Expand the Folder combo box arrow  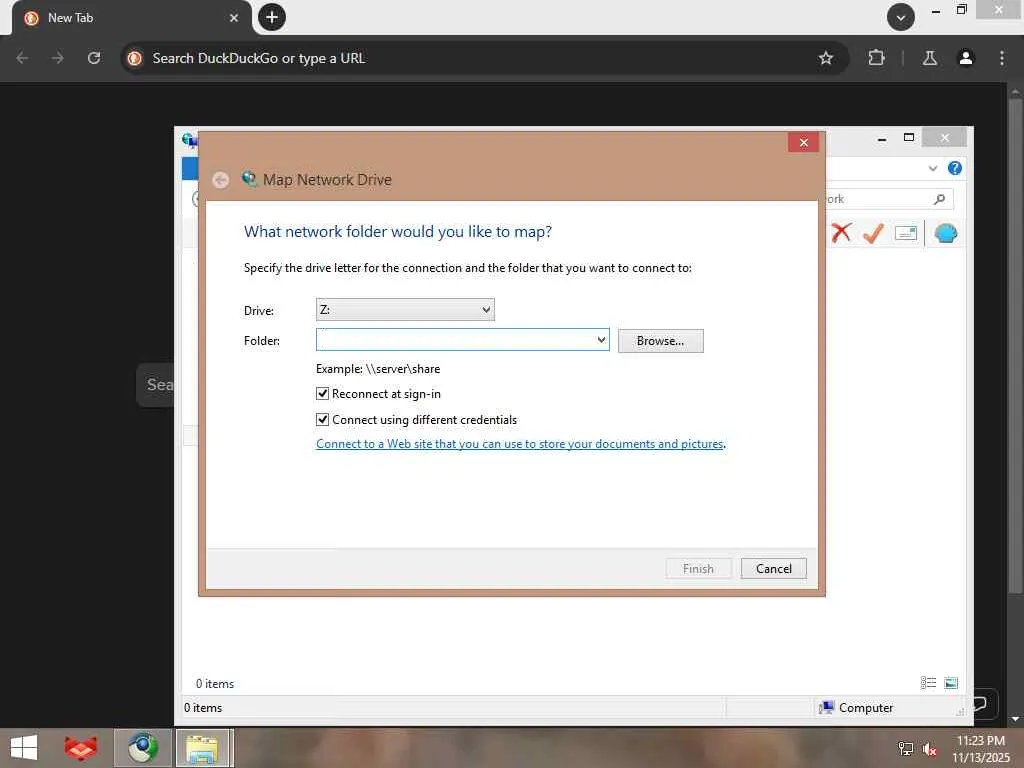click(x=601, y=340)
